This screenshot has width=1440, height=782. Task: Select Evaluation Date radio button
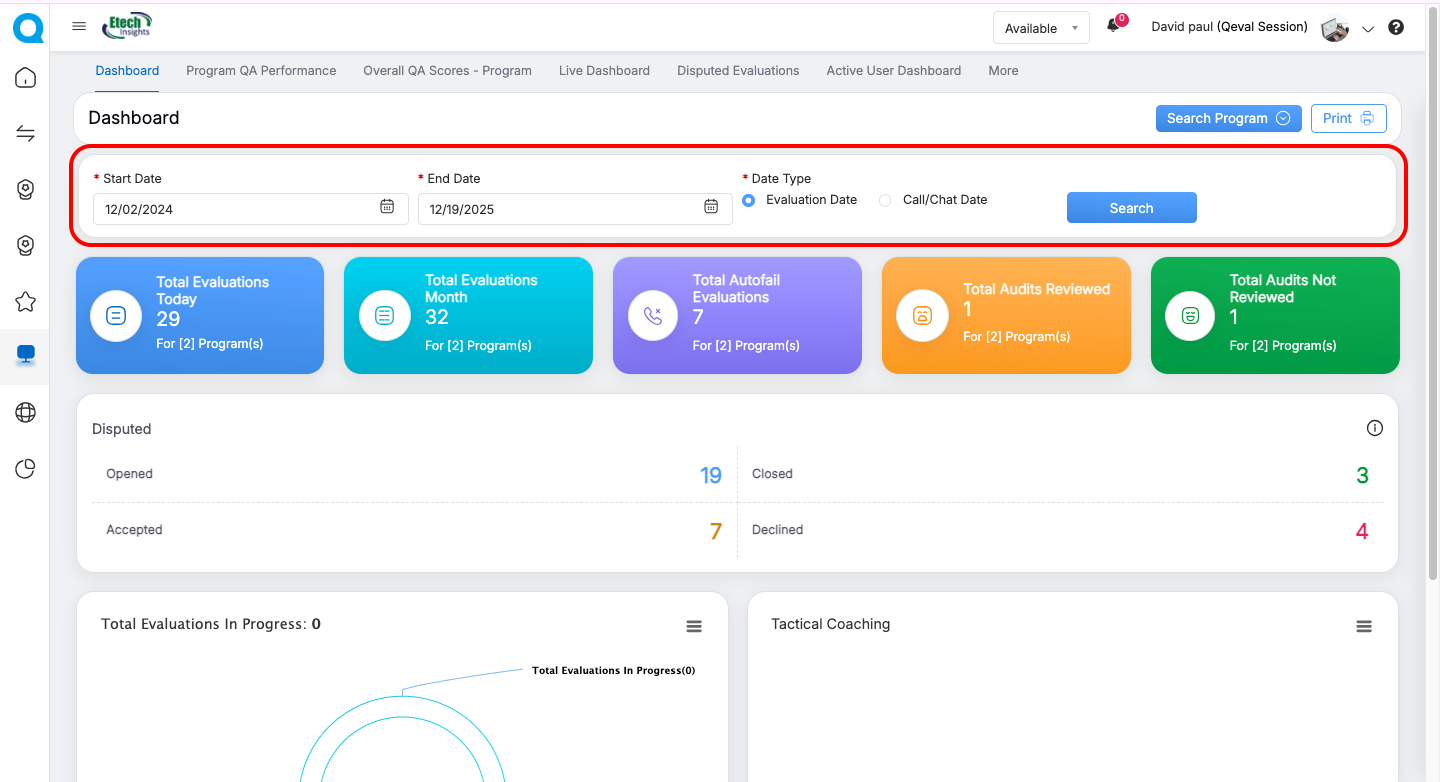(x=749, y=200)
